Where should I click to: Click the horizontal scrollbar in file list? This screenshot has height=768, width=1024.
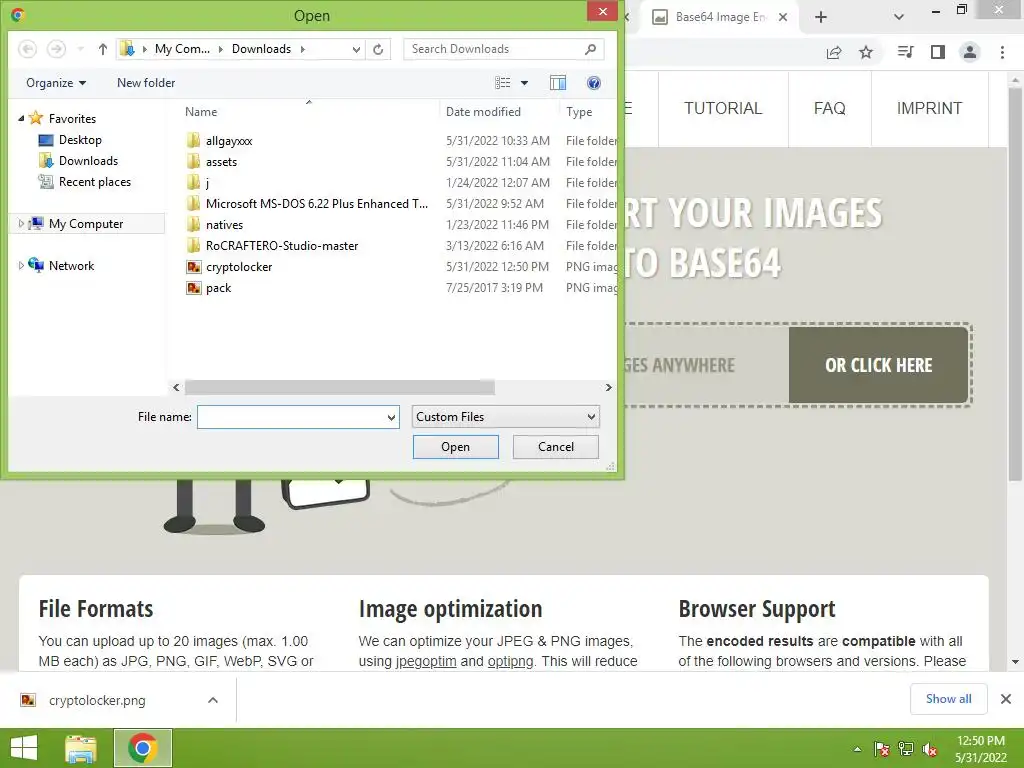(x=340, y=387)
